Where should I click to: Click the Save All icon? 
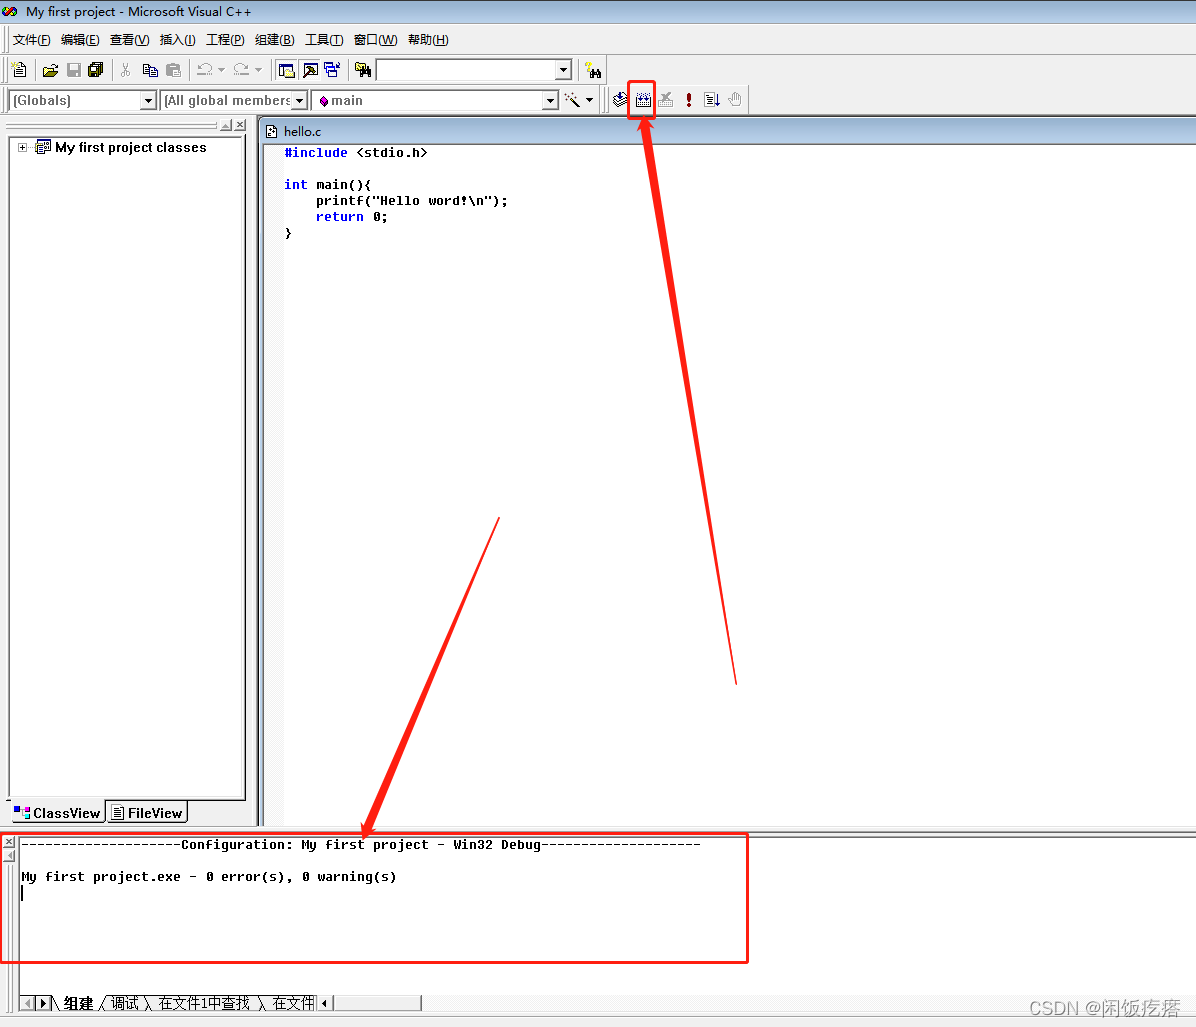point(96,70)
